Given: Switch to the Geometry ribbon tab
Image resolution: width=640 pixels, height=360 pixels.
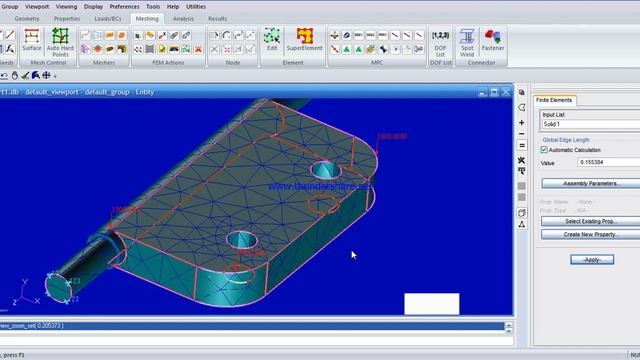Looking at the screenshot, I should [27, 19].
